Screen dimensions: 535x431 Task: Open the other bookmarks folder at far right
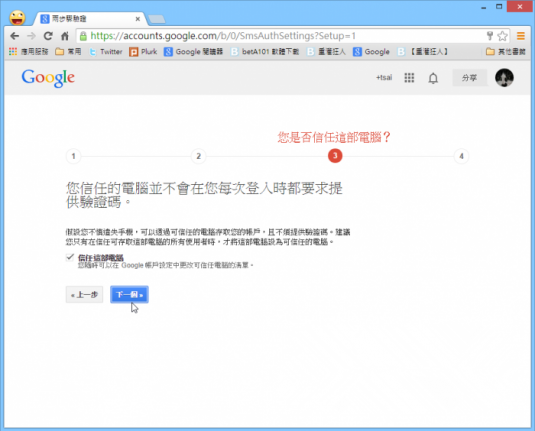pyautogui.click(x=506, y=52)
